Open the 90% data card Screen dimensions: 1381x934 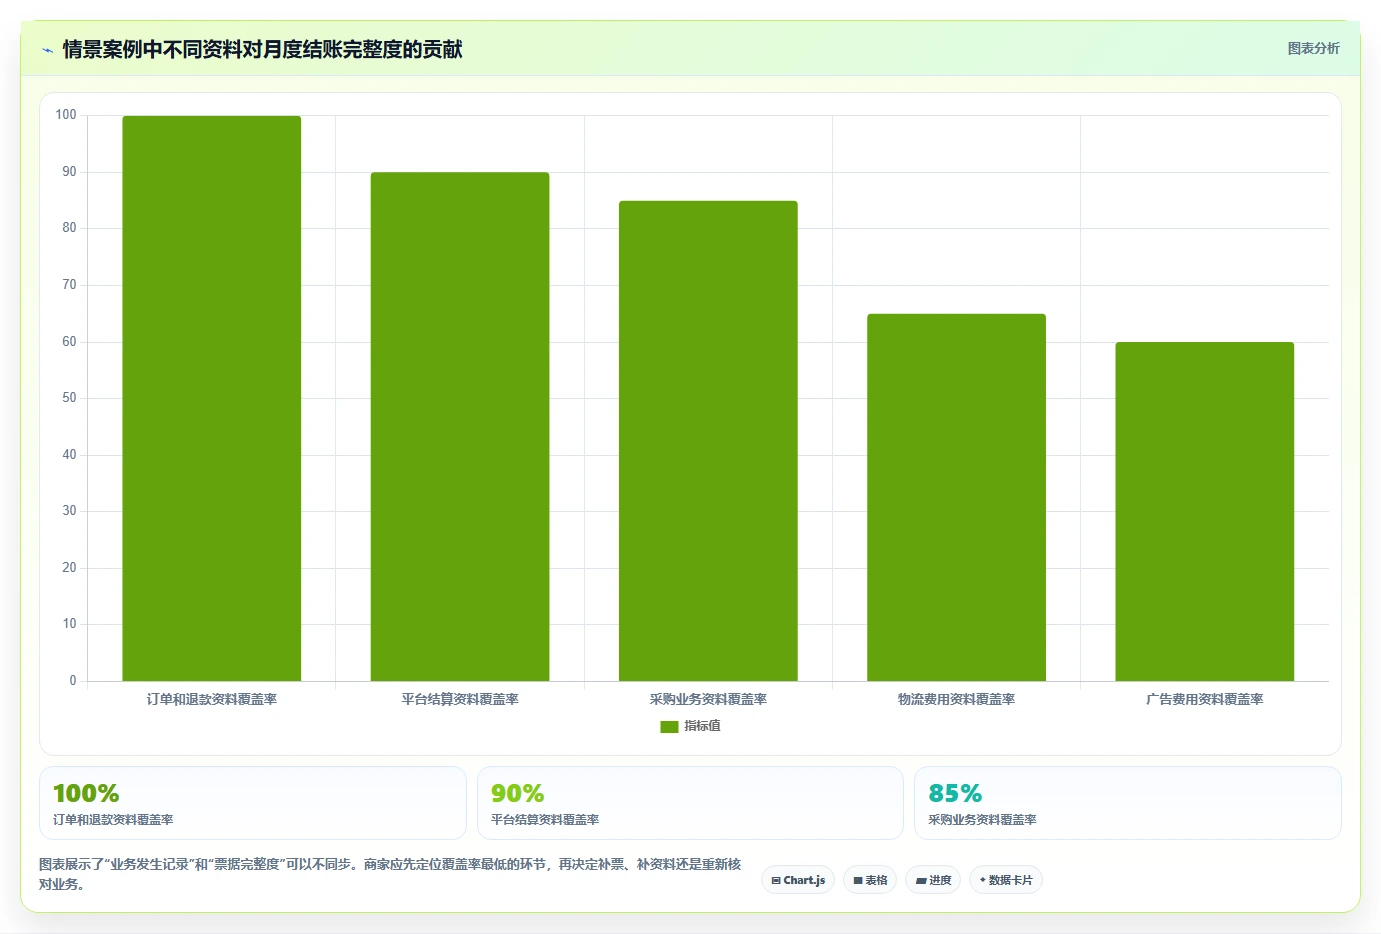click(x=690, y=803)
